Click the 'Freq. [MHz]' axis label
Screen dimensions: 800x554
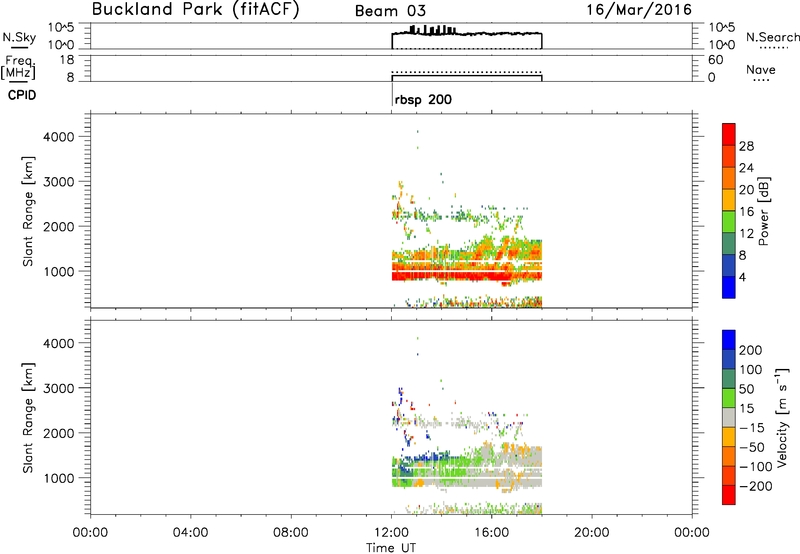point(18,67)
